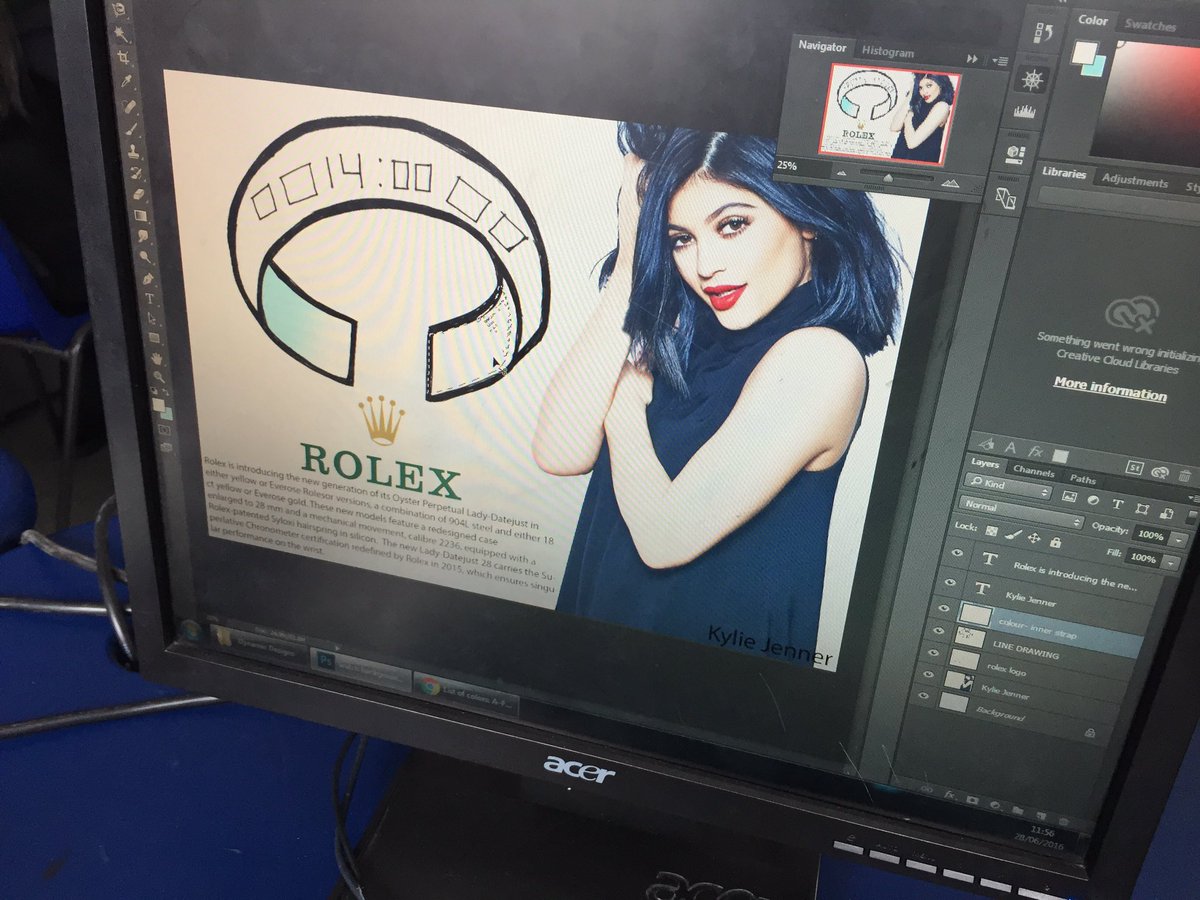Open the Opacity dropdown arrow
Viewport: 1200px width, 900px height.
[x=1178, y=540]
